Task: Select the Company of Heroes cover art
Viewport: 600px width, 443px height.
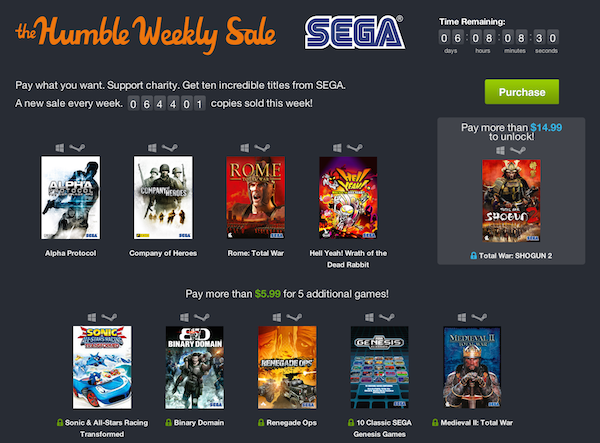Action: (x=163, y=197)
